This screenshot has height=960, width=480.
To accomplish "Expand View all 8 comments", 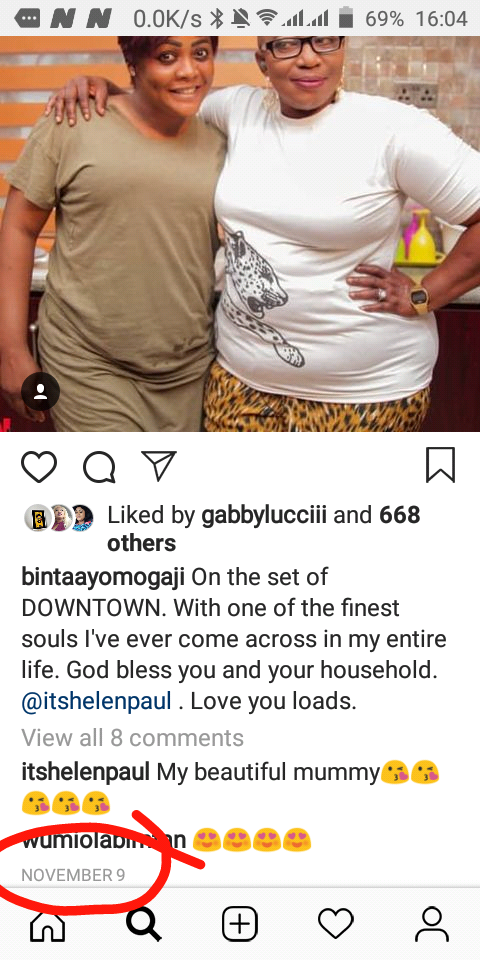I will (132, 738).
